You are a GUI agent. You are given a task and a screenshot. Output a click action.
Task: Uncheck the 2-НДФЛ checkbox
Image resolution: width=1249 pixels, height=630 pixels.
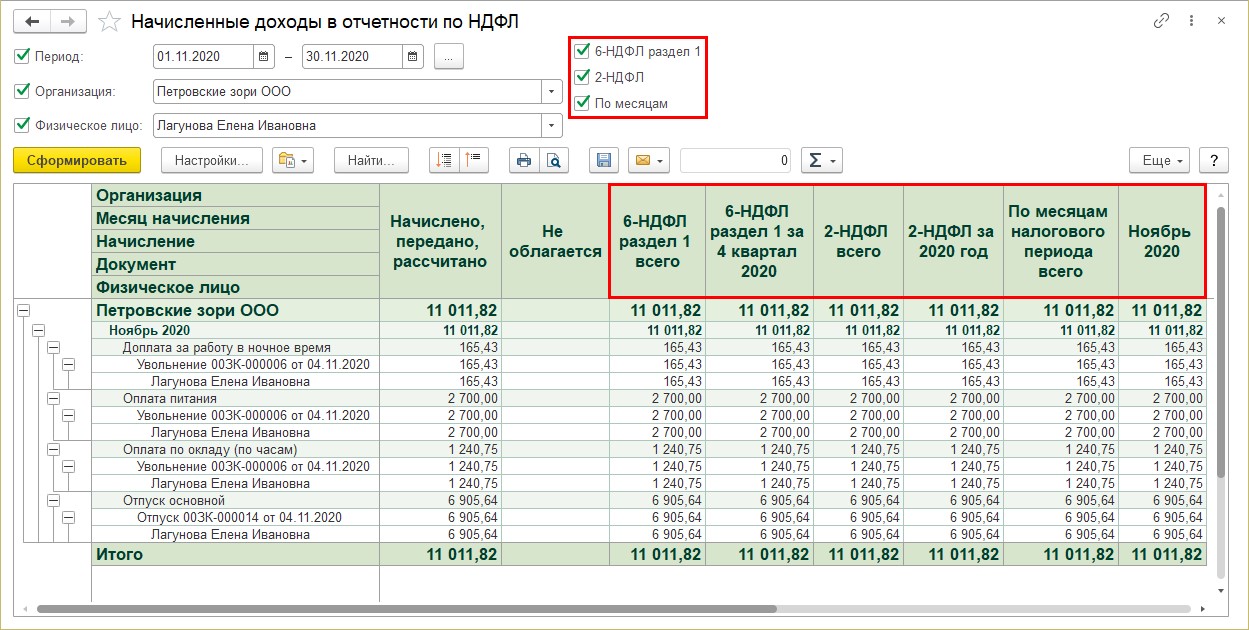pos(582,76)
